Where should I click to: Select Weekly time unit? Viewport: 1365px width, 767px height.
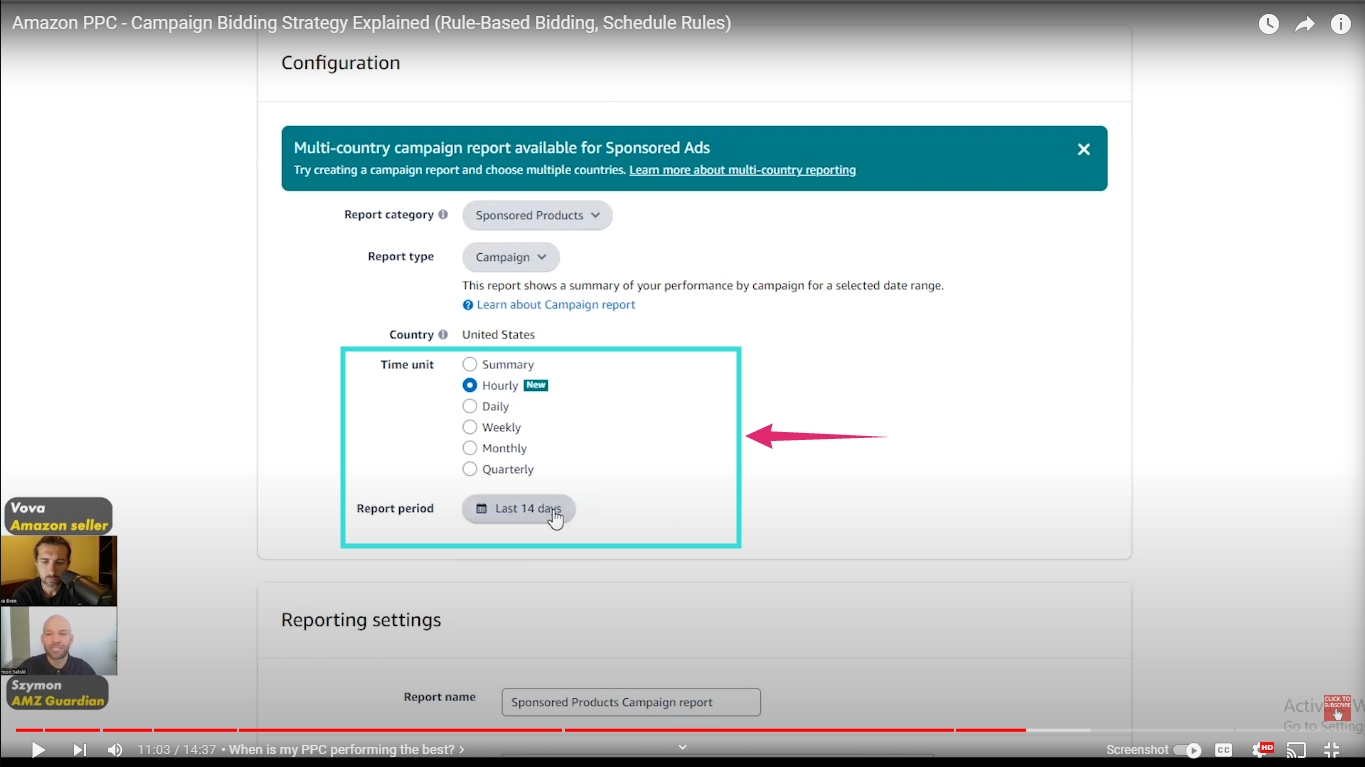pyautogui.click(x=470, y=427)
